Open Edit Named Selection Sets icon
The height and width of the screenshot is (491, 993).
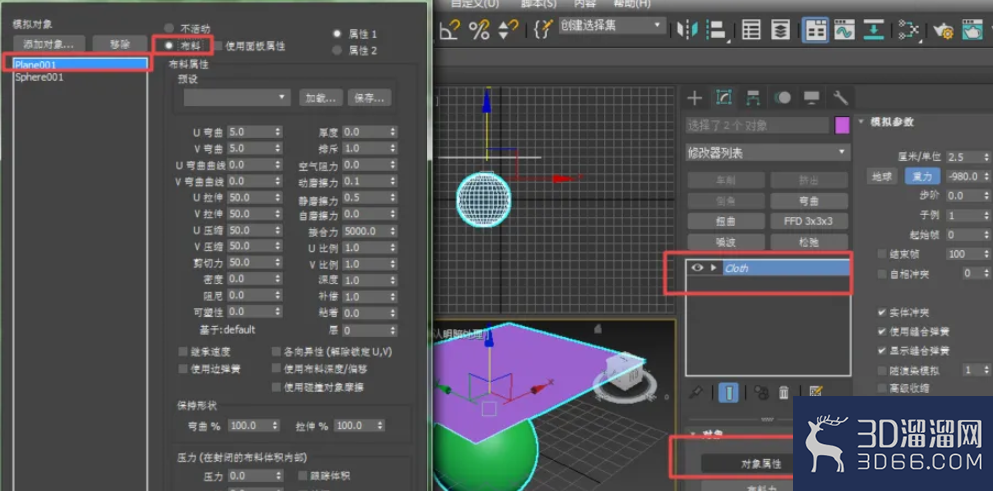(544, 29)
